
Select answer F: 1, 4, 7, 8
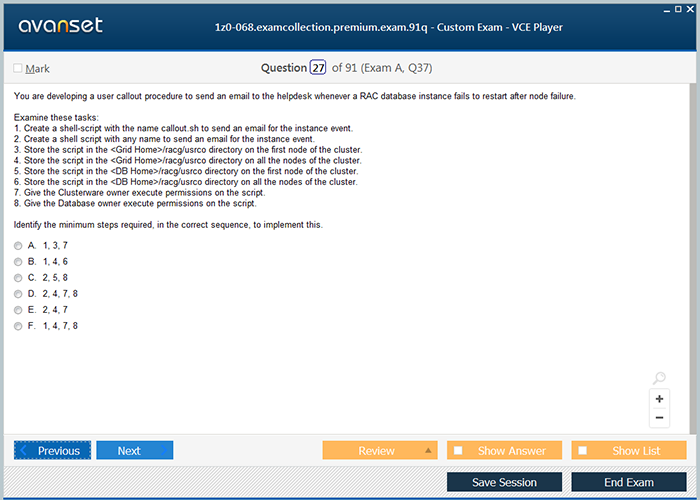click(18, 325)
